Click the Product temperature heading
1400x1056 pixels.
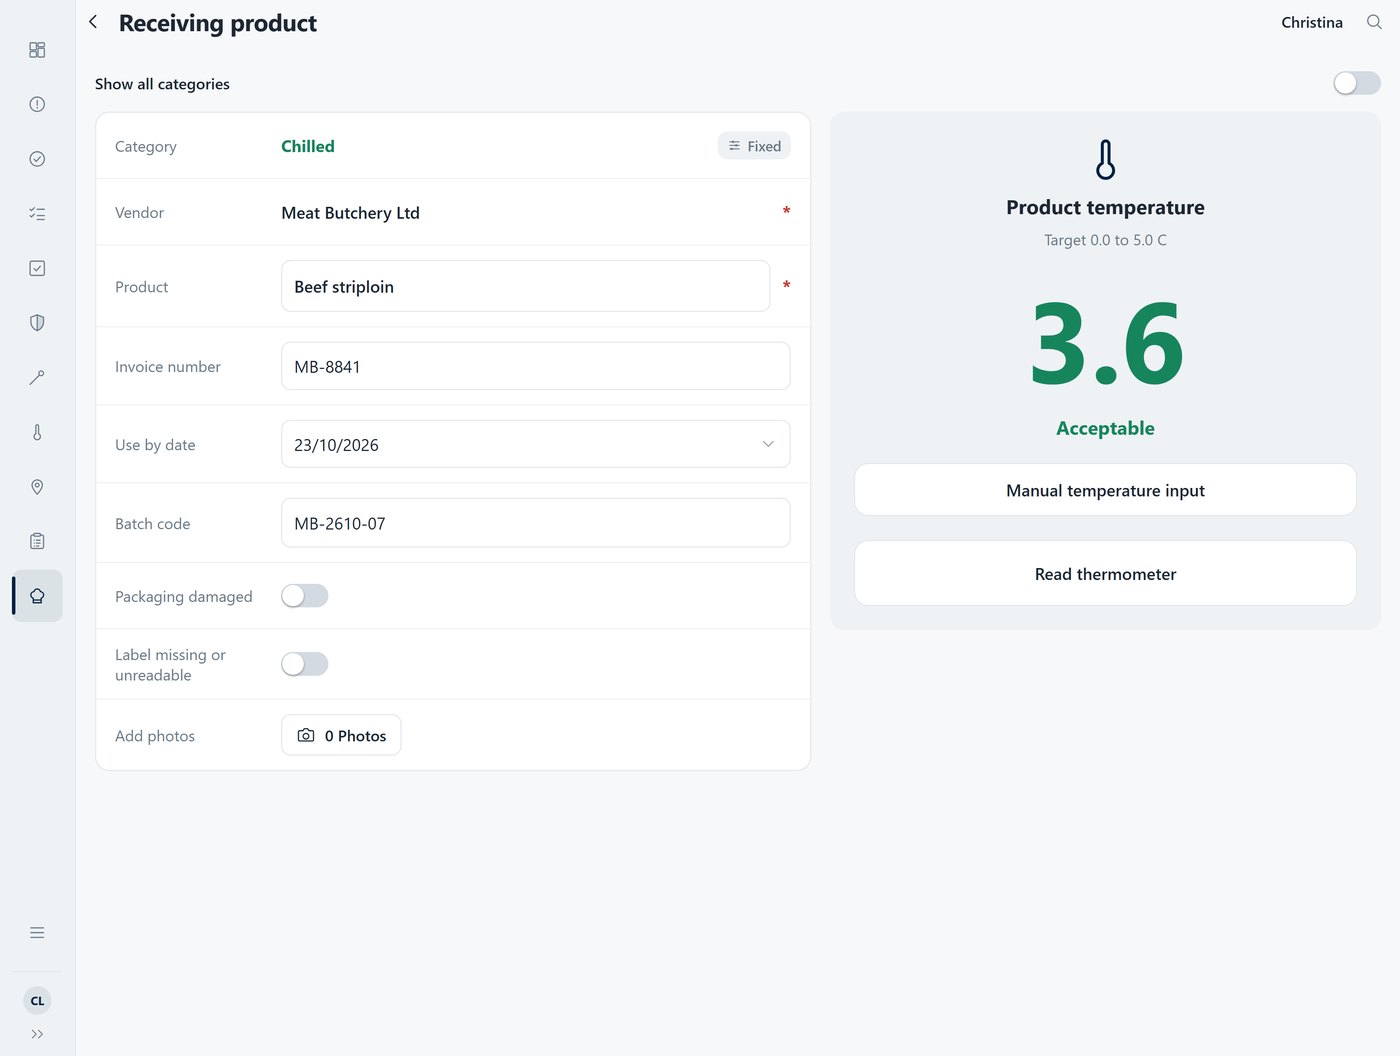pos(1105,207)
